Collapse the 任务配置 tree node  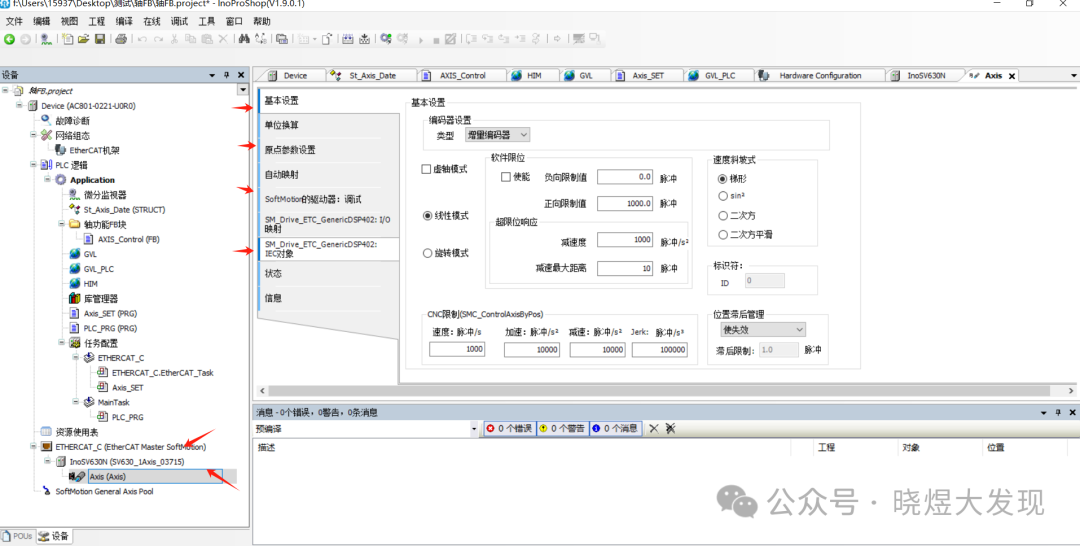62,343
